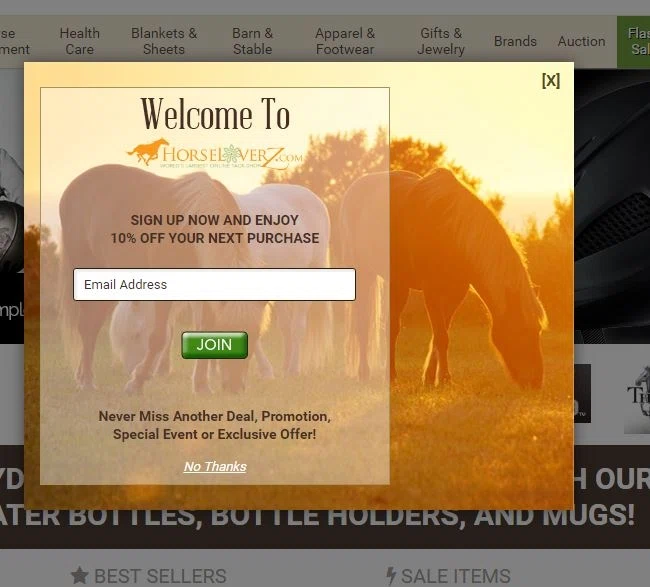Click the "Welcome To" heading text
The image size is (650, 587).
pos(215,114)
